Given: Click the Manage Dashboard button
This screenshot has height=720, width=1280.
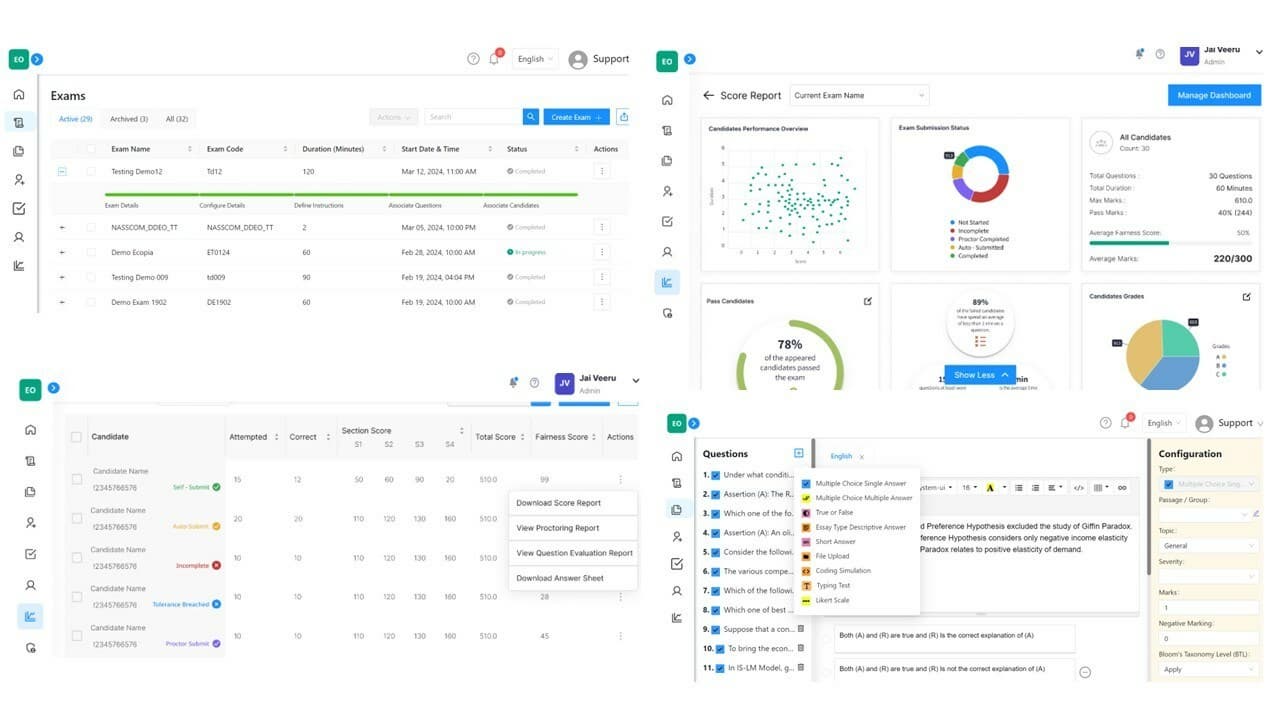Looking at the screenshot, I should pos(1213,96).
